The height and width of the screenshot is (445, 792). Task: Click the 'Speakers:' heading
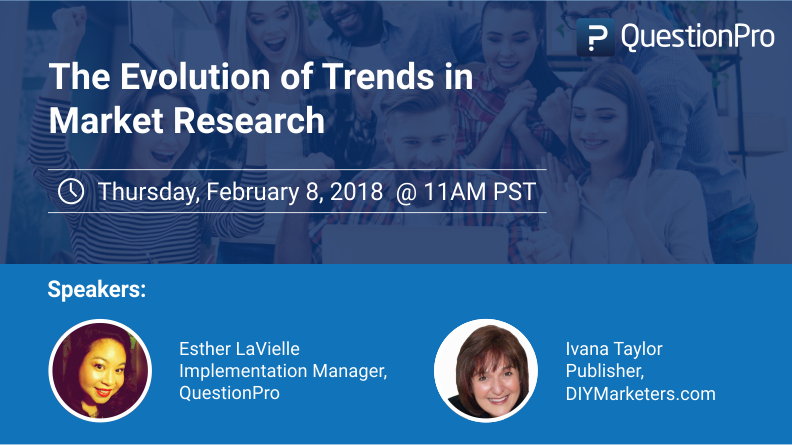tap(97, 289)
